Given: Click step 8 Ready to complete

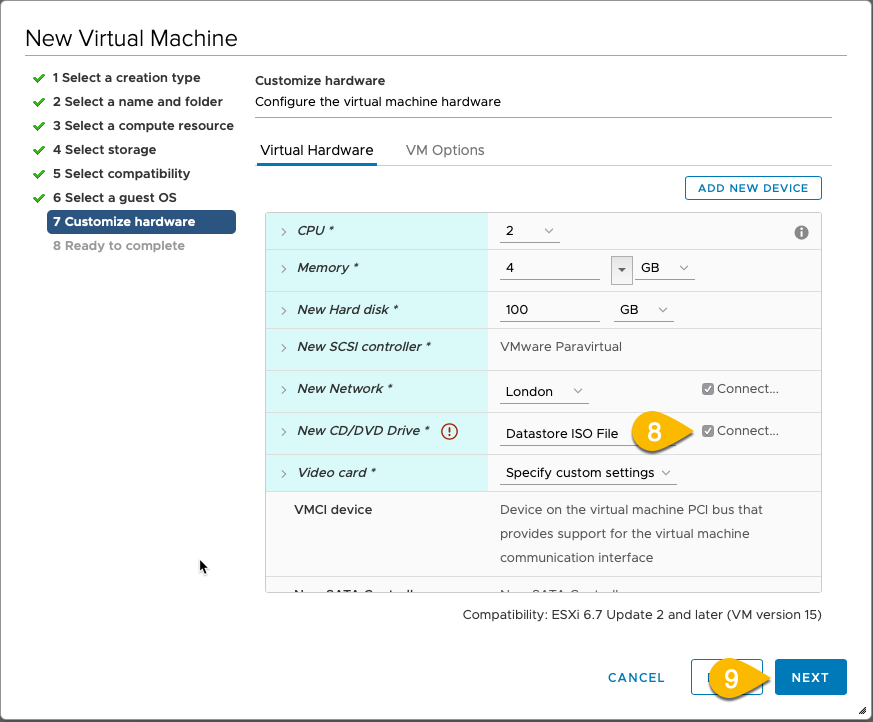Looking at the screenshot, I should click(x=119, y=245).
